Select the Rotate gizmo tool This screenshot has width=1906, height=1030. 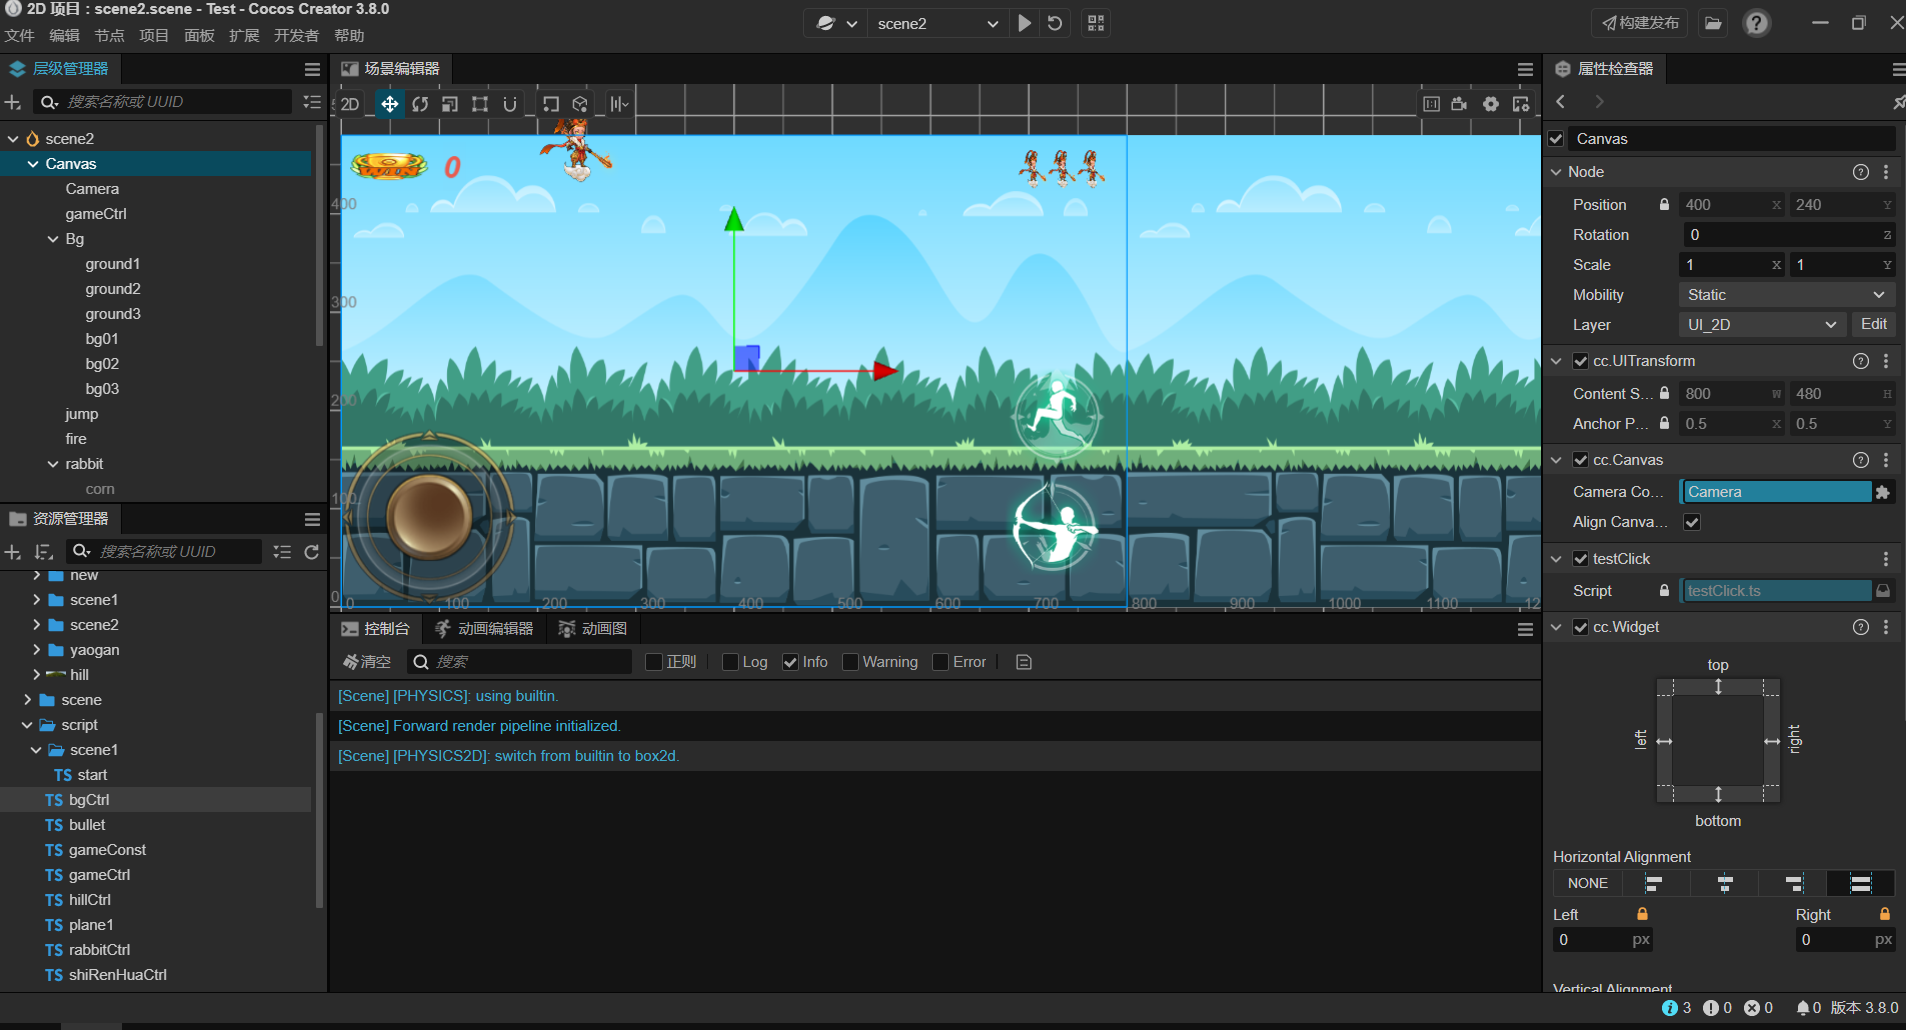[420, 104]
